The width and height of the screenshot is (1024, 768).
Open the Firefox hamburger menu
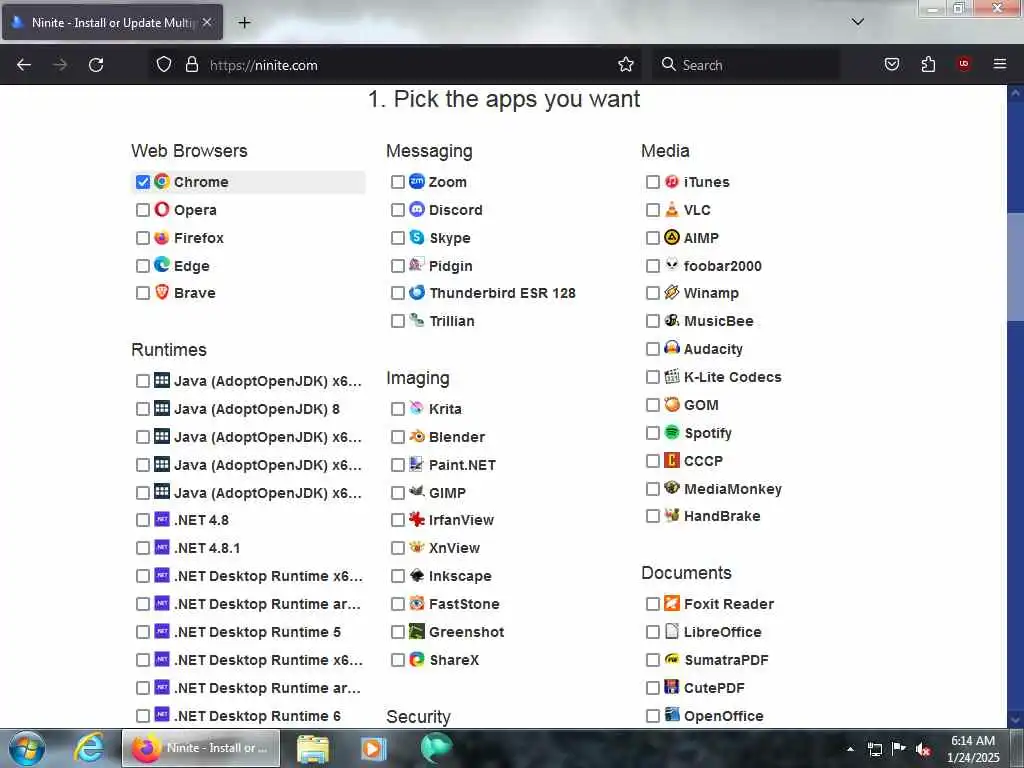tap(999, 64)
